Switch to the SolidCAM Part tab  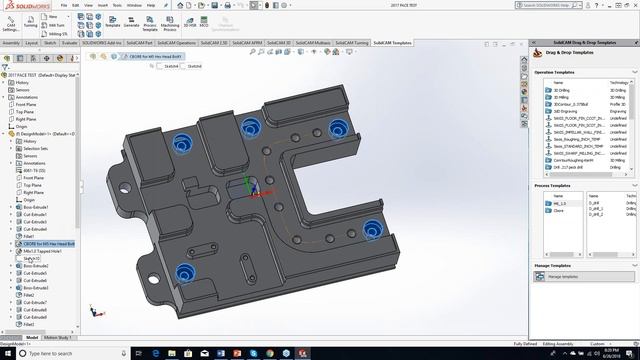(139, 43)
